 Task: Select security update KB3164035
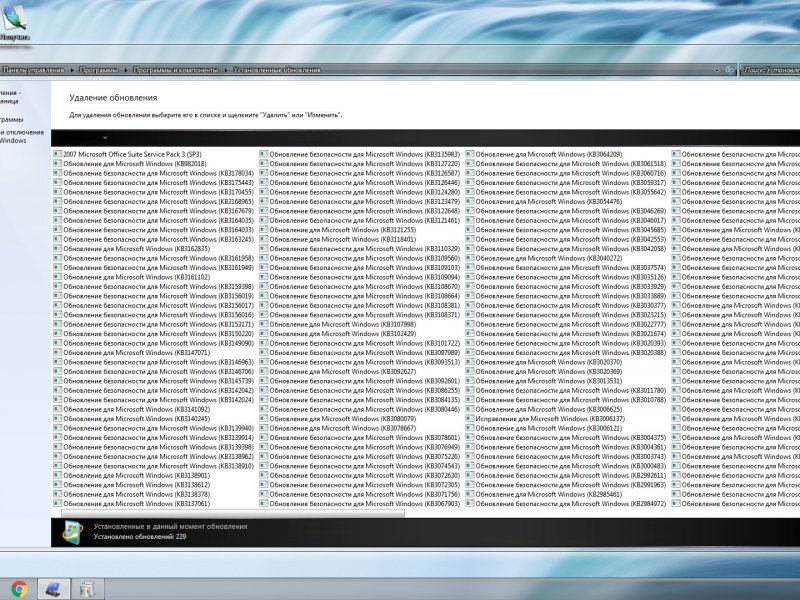point(154,220)
